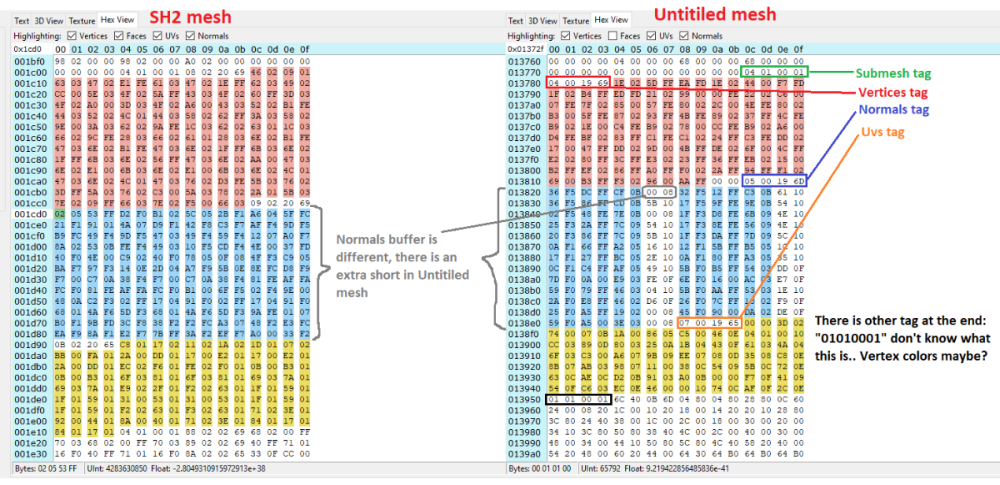This screenshot has height=485, width=1000.
Task: Click the green-highlighted 02 byte at row 001cd0
Action: pos(61,213)
